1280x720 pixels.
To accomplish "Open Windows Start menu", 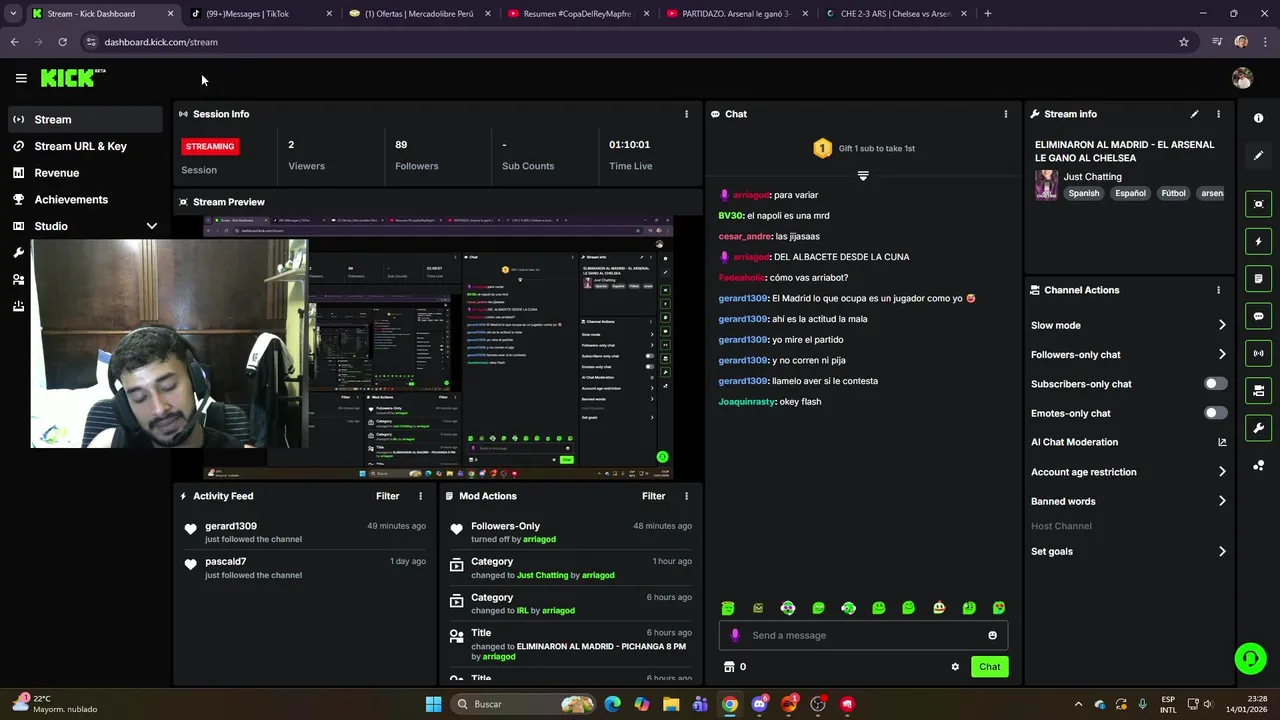I will point(433,704).
